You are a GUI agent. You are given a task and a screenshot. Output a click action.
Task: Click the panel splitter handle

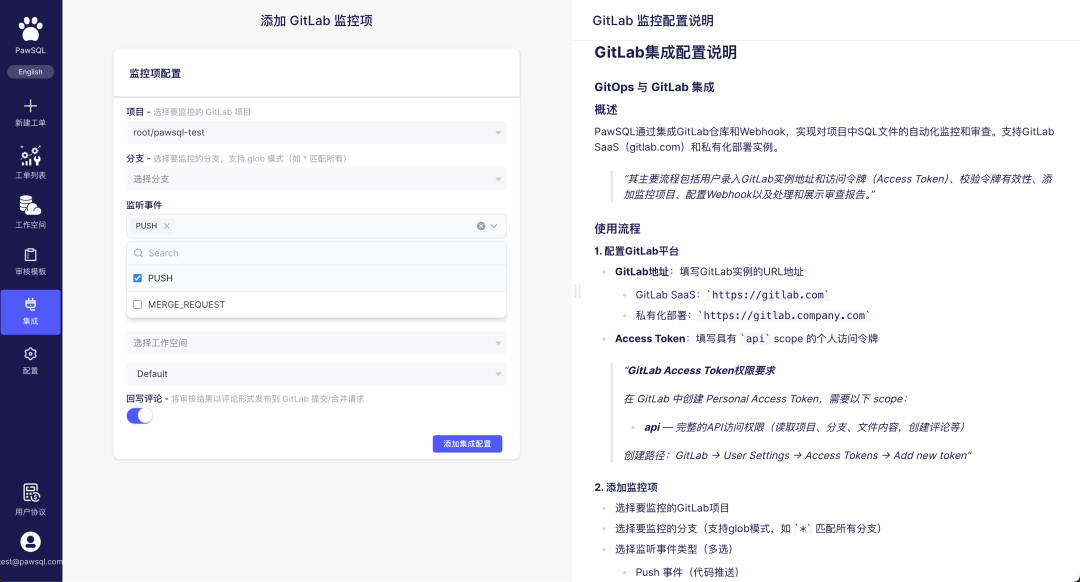577,291
